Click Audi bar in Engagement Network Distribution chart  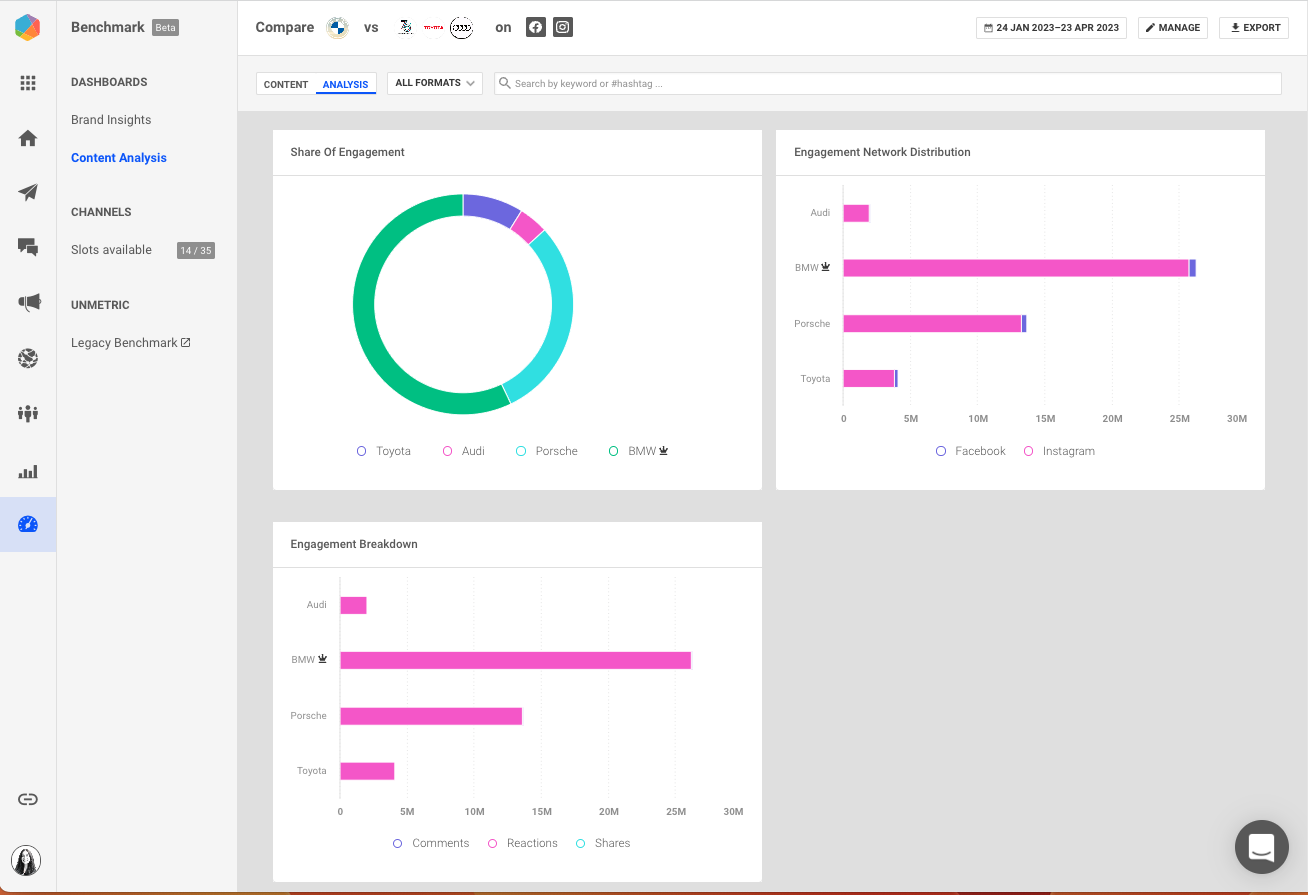click(x=856, y=213)
